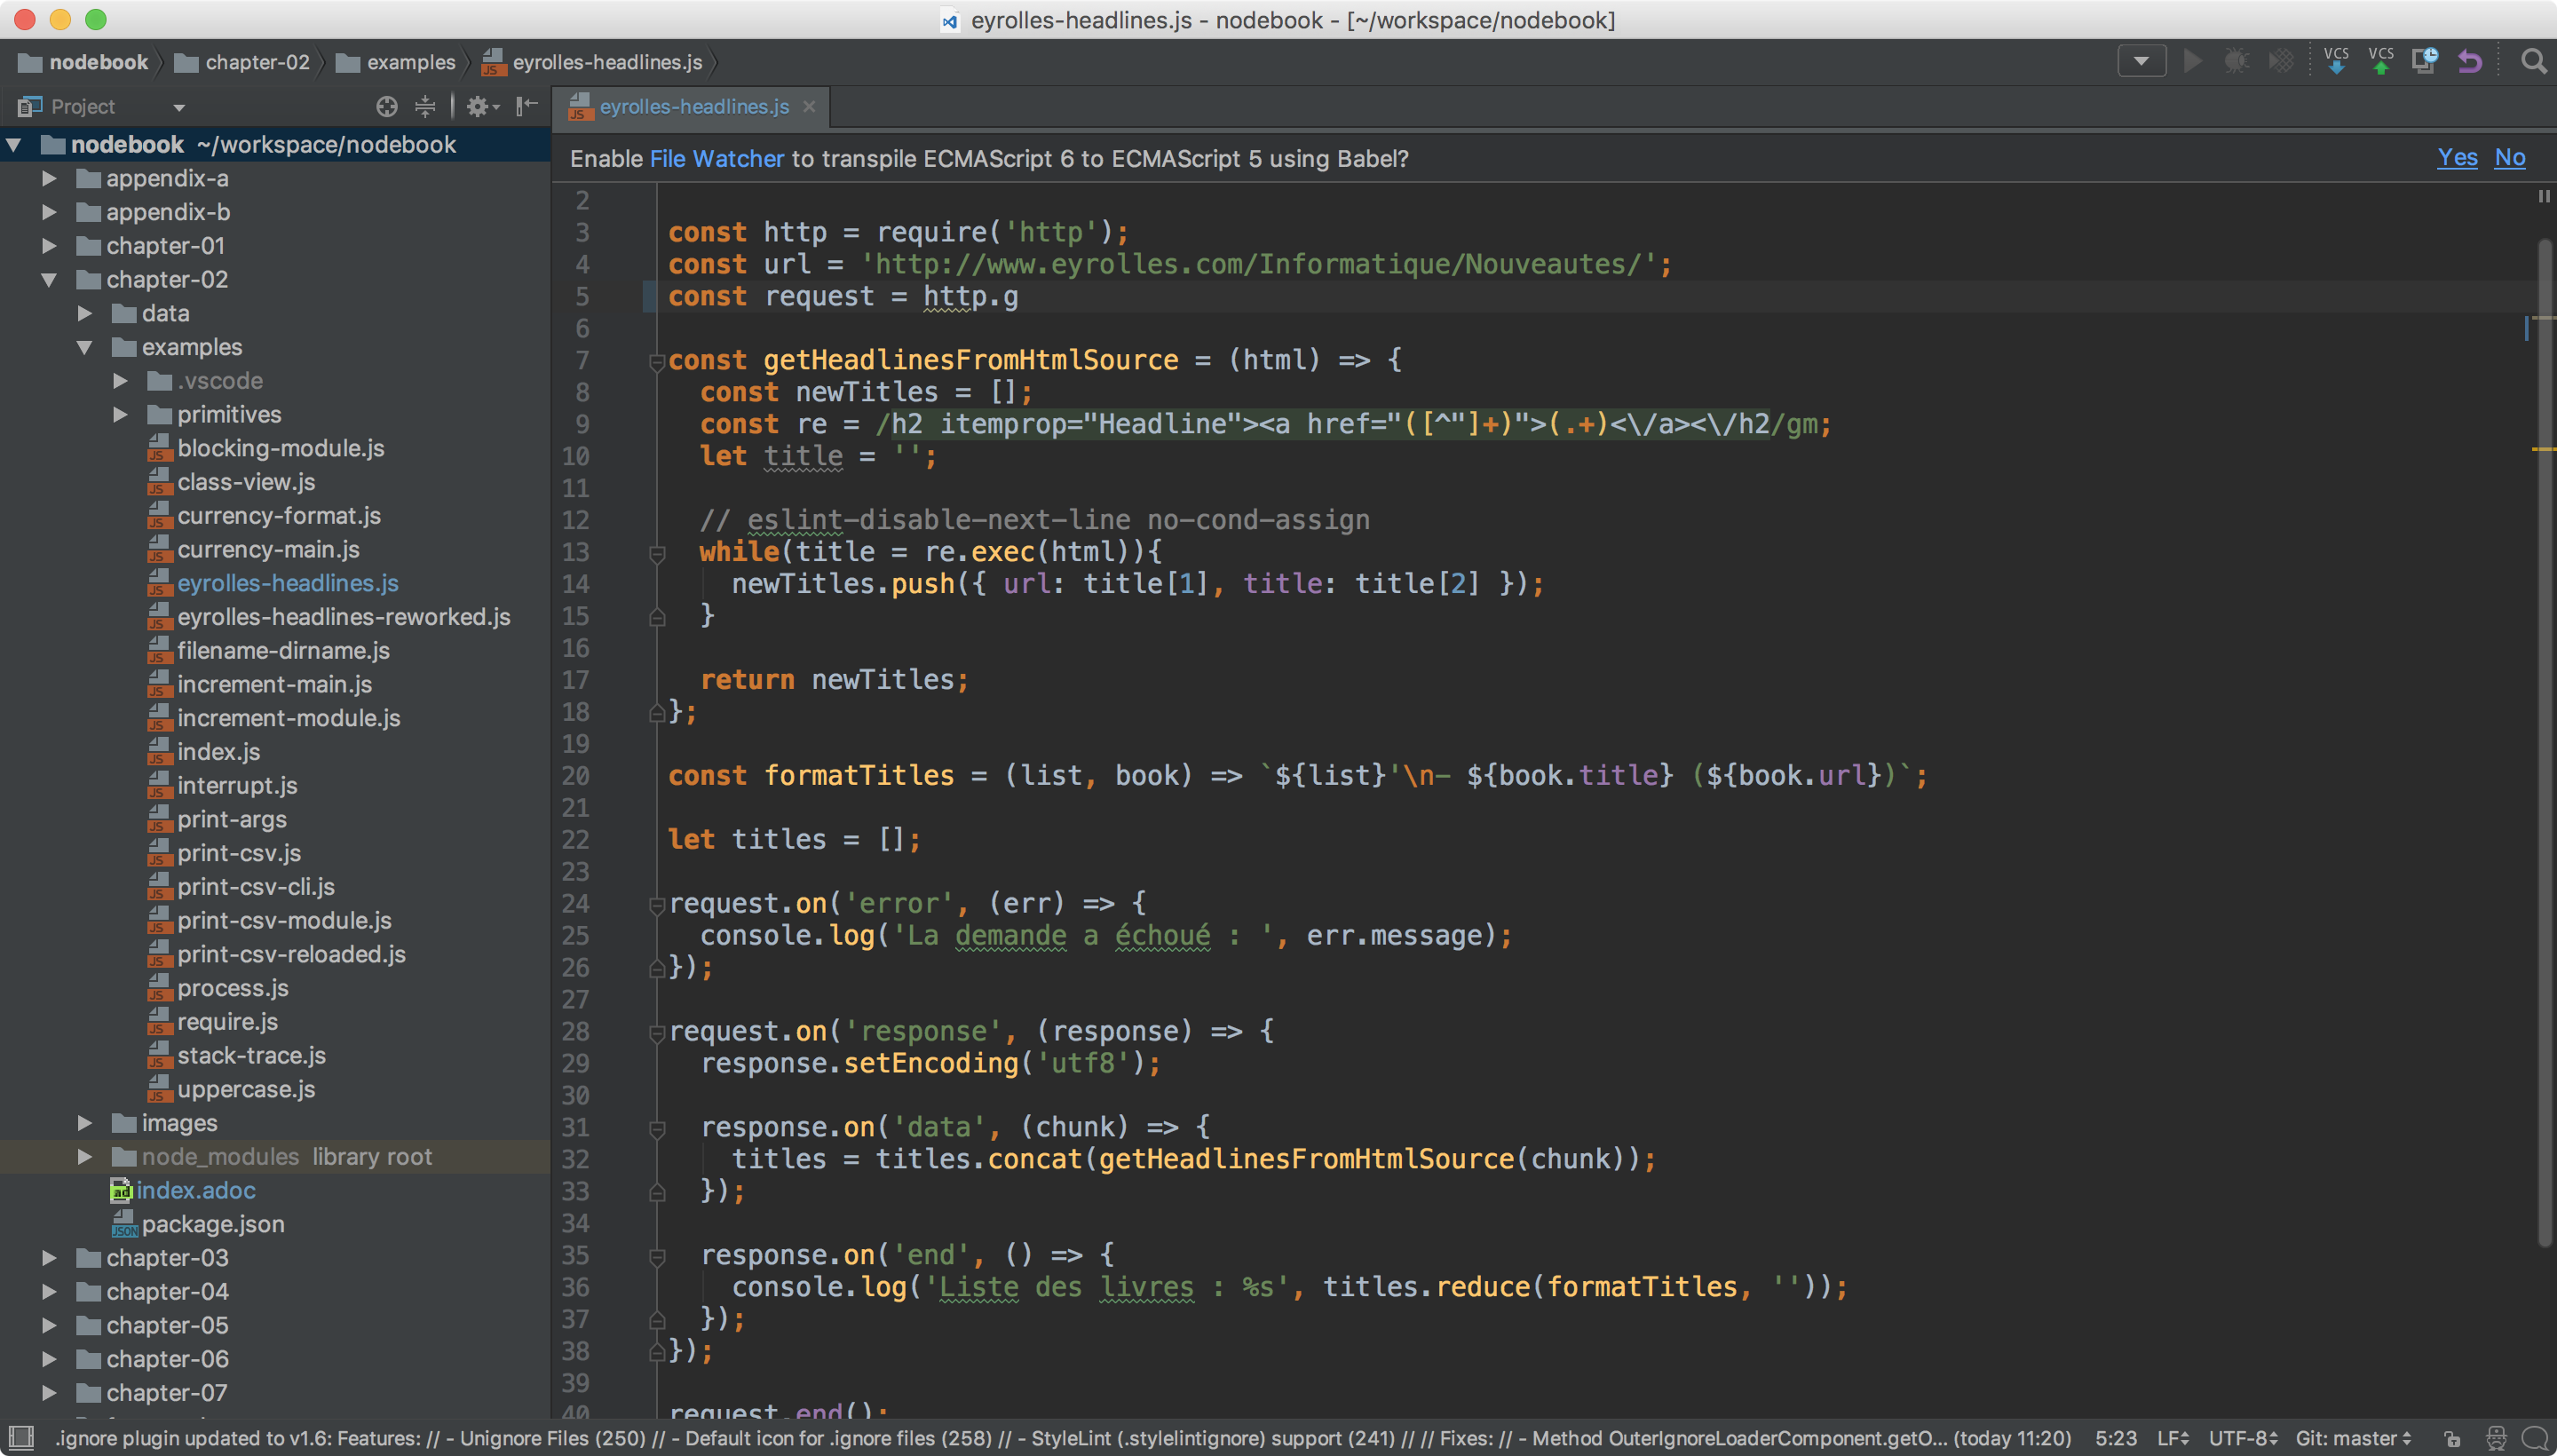Click the Hector inspection highlighting icon
The height and width of the screenshot is (1456, 2557).
(2496, 1438)
